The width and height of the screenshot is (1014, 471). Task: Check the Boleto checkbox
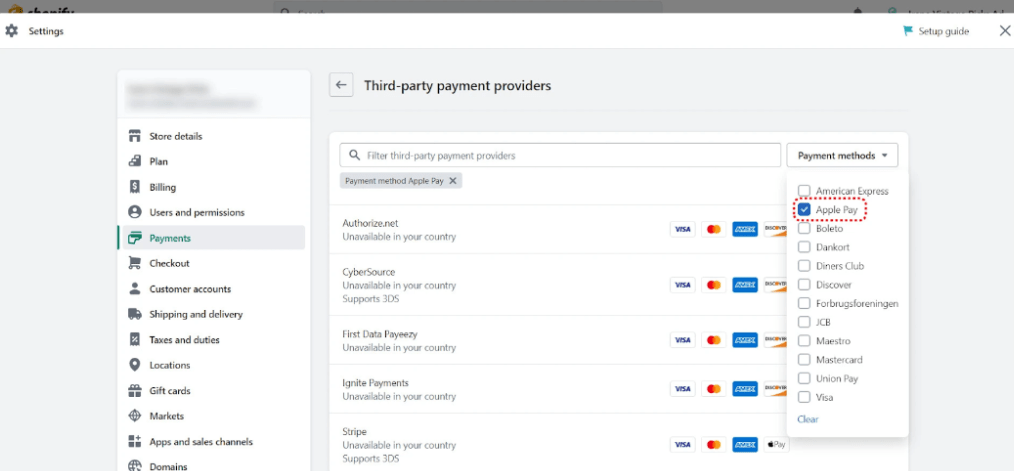804,228
